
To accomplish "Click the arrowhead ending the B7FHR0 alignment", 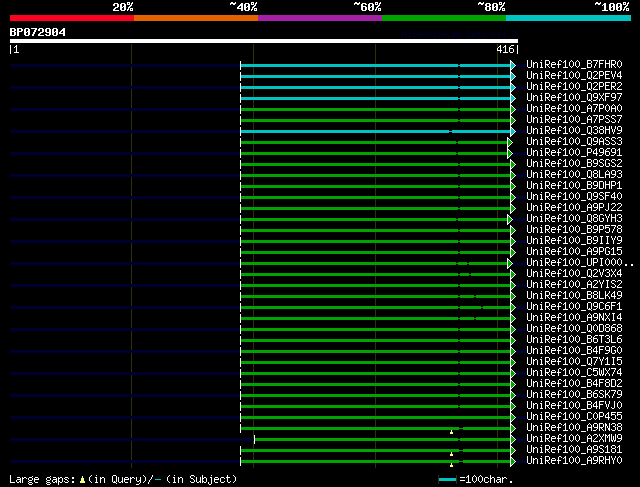I will click(513, 65).
